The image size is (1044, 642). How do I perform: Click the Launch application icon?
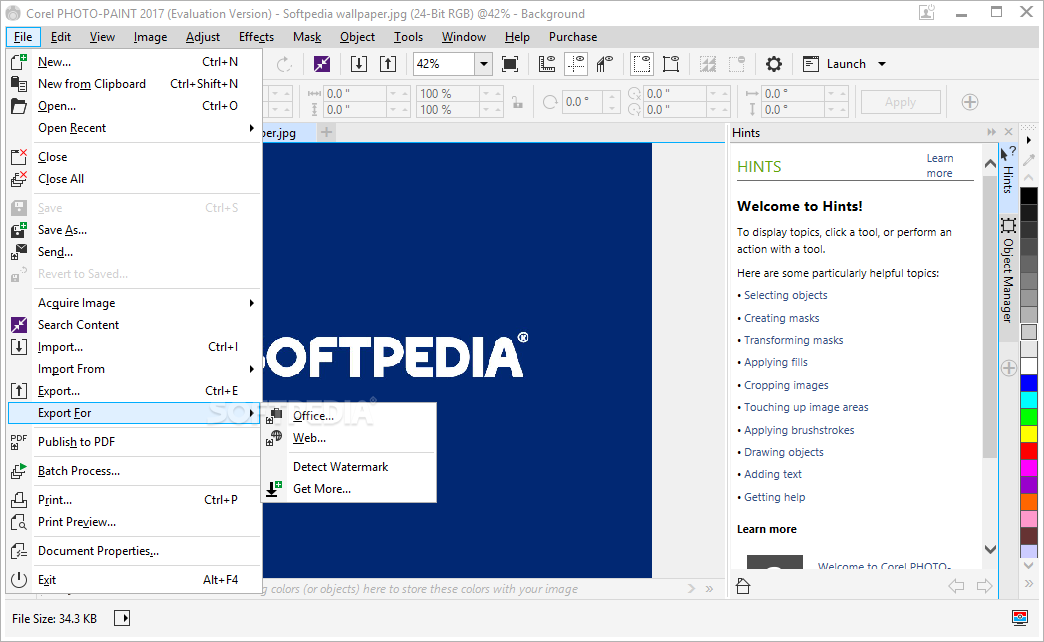click(811, 64)
